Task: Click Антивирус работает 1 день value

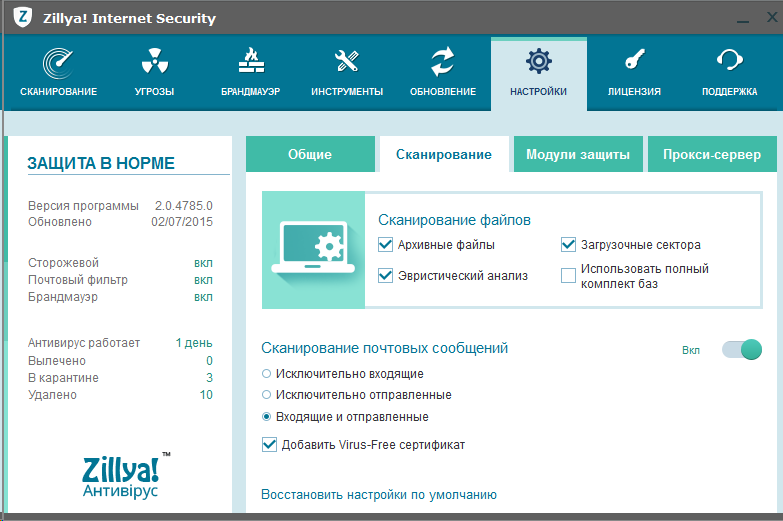Action: coord(194,343)
